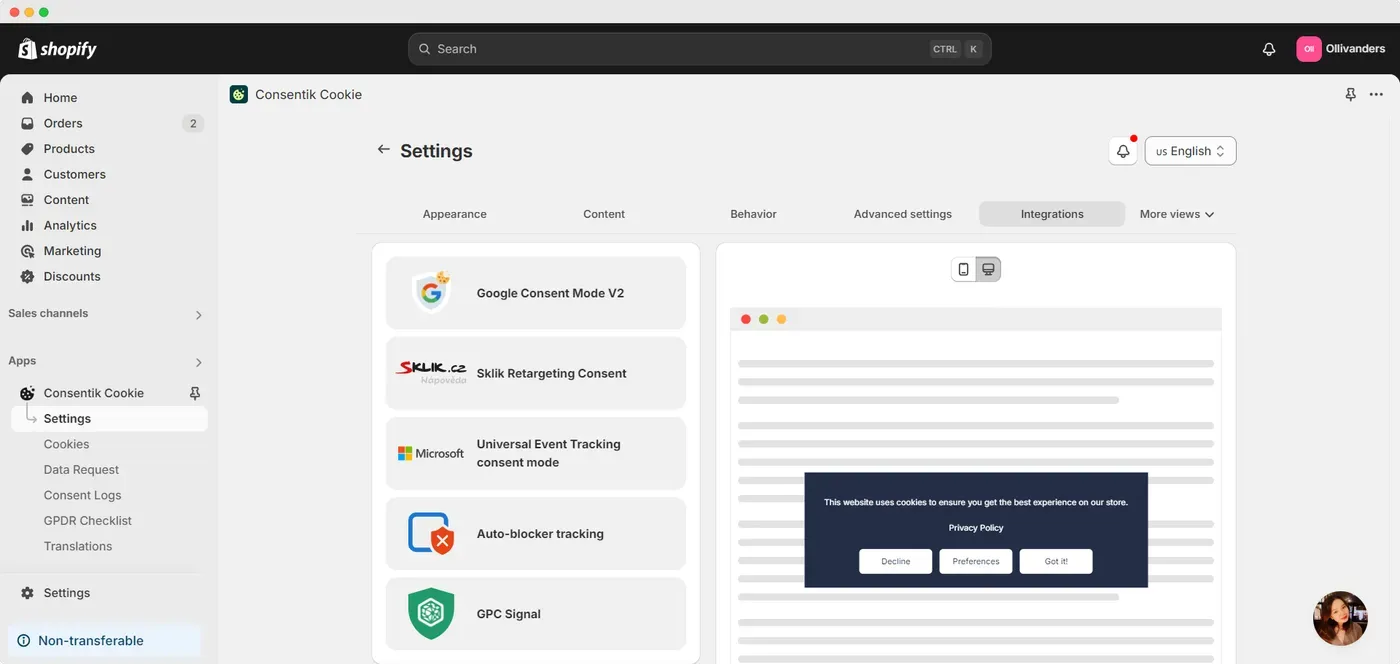Click the Discounts badge icon

(x=28, y=276)
